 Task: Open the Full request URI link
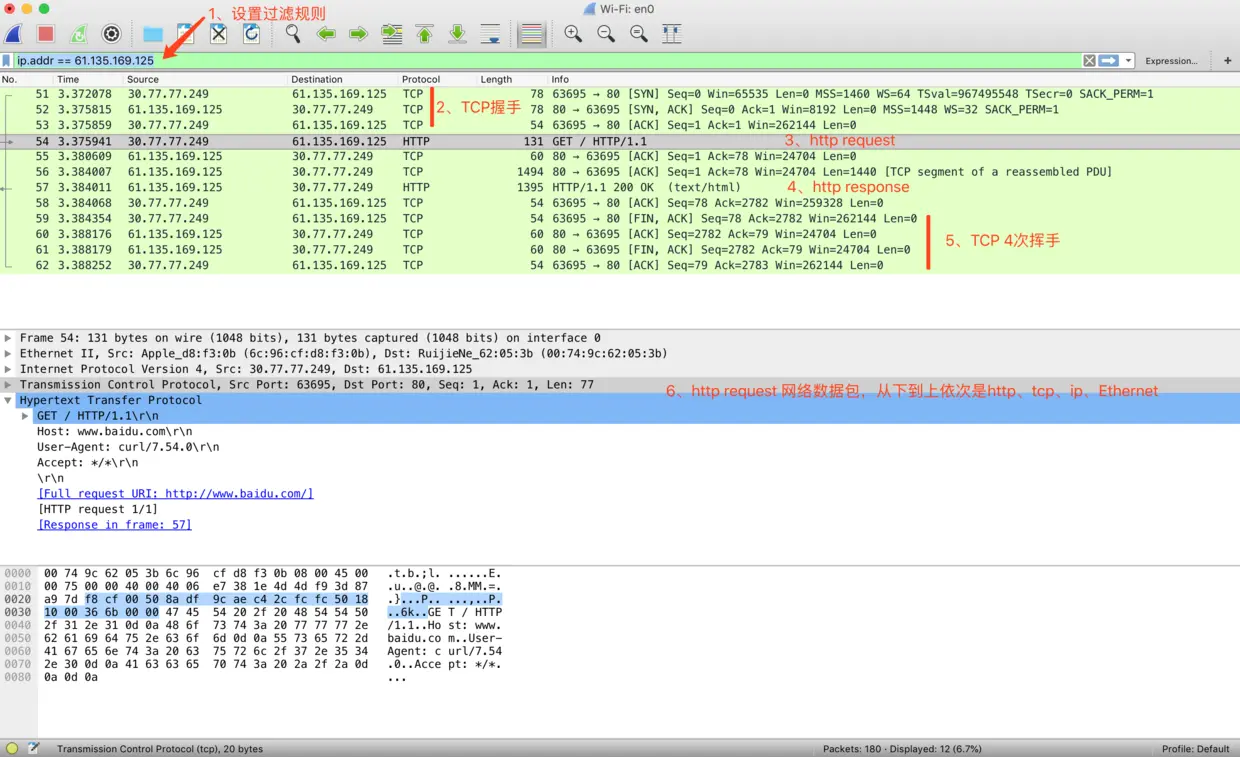click(x=175, y=494)
